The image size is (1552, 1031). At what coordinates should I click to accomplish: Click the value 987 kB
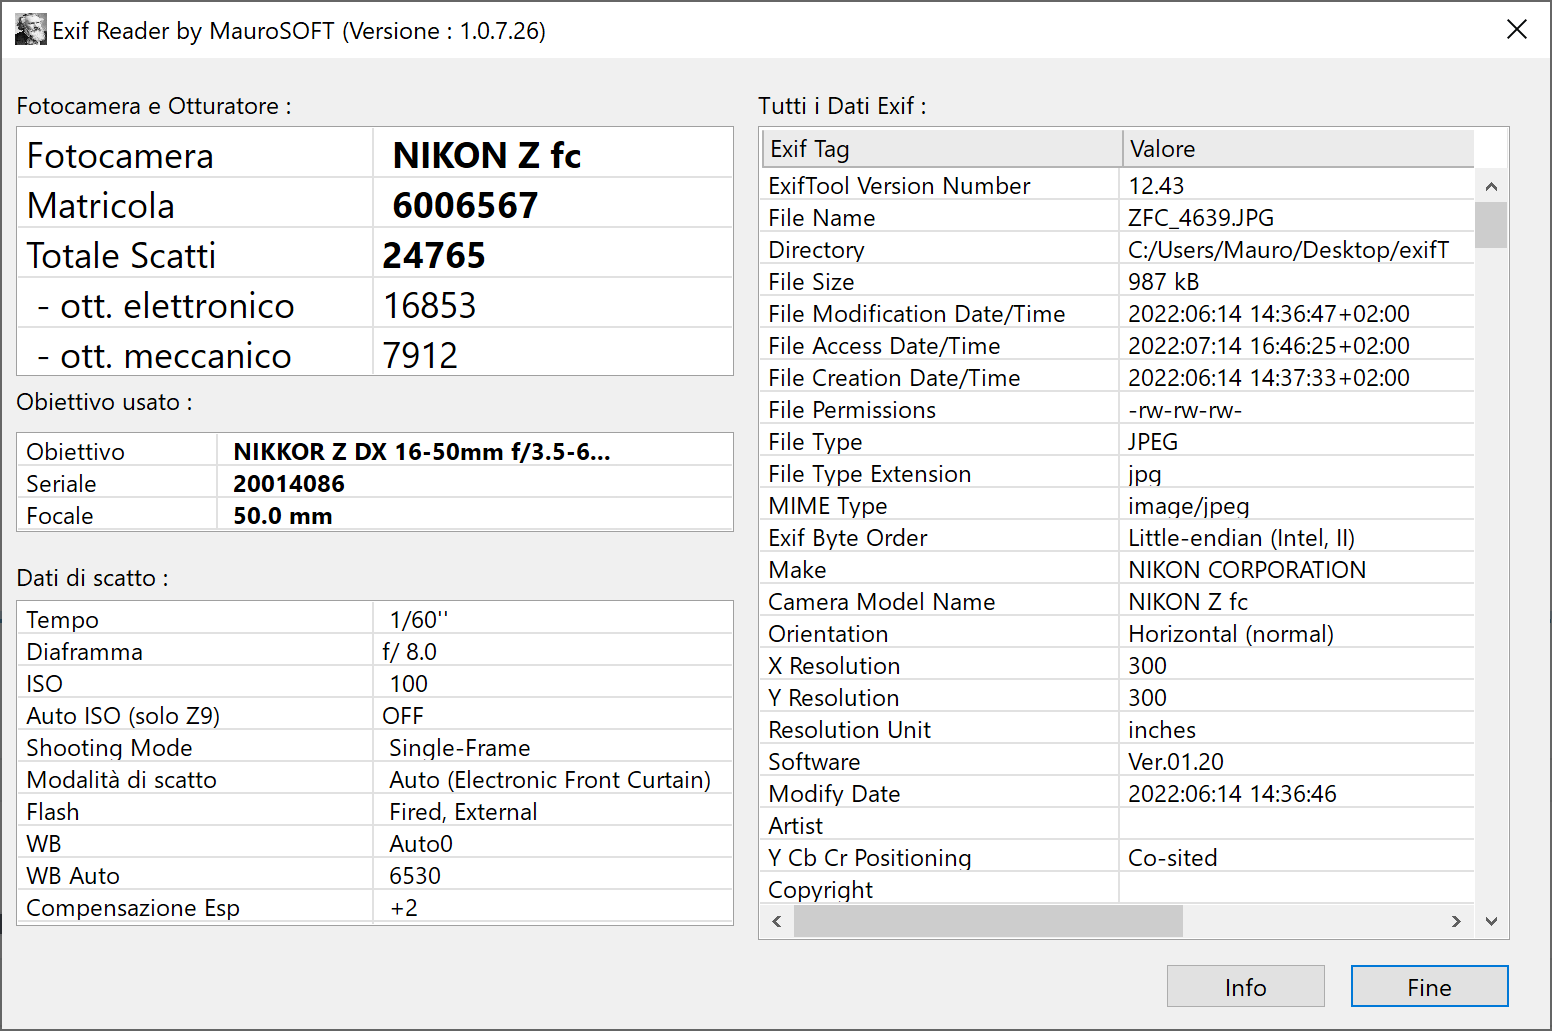point(1164,282)
